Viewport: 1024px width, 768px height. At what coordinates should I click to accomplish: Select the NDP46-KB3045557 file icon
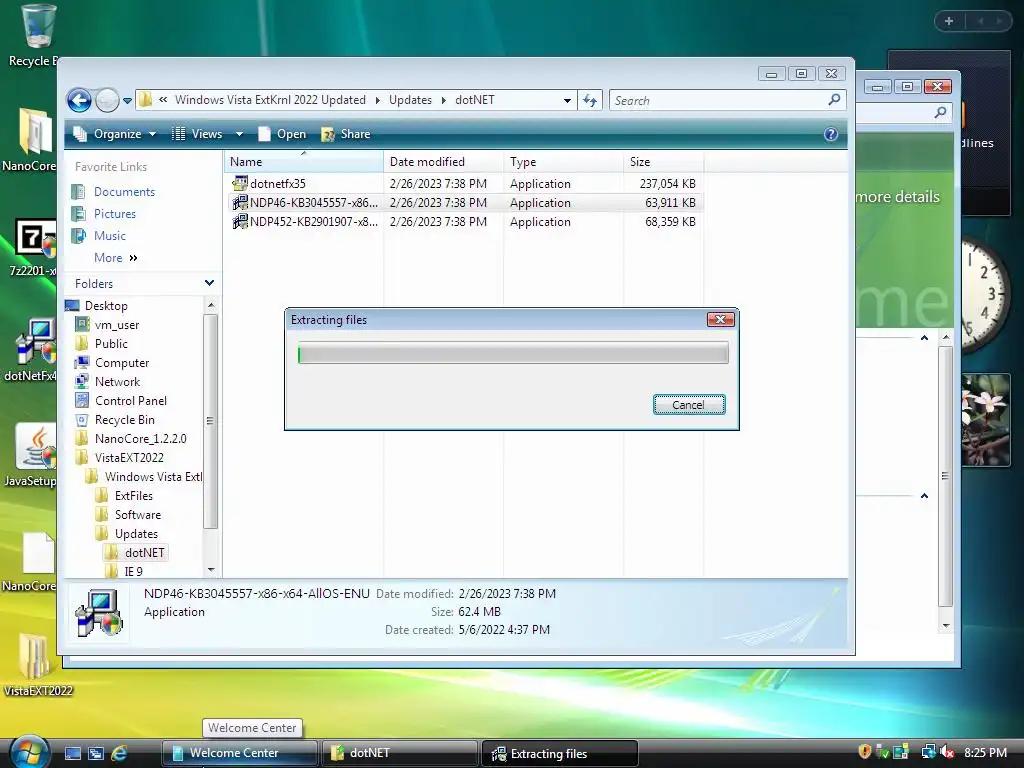(240, 202)
